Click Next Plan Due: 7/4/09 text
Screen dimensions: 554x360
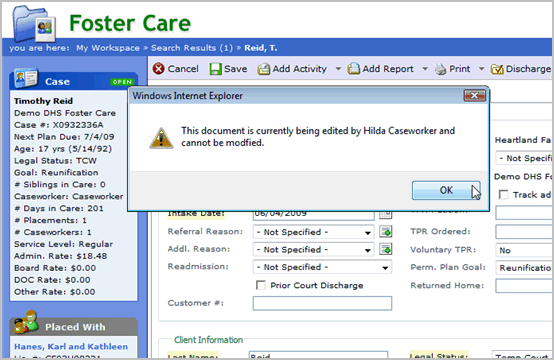click(64, 137)
